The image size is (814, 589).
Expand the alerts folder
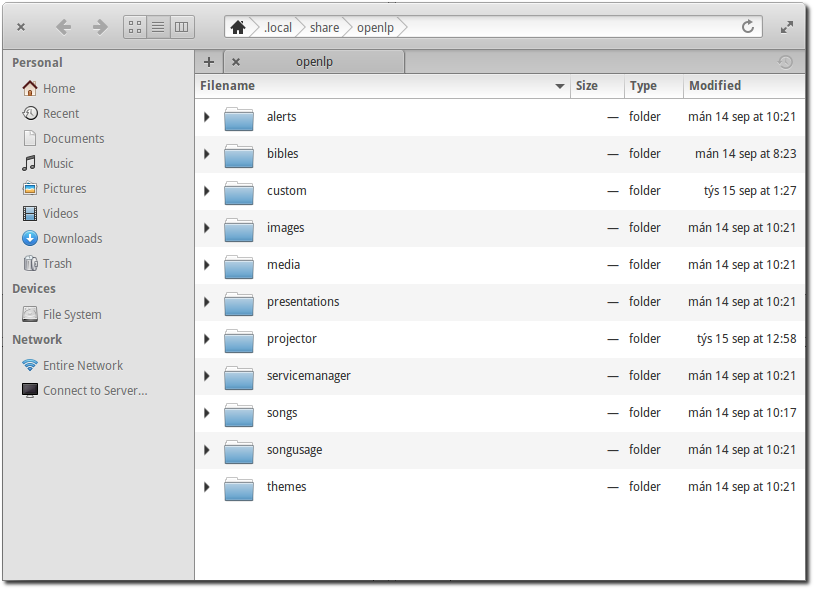click(x=207, y=117)
